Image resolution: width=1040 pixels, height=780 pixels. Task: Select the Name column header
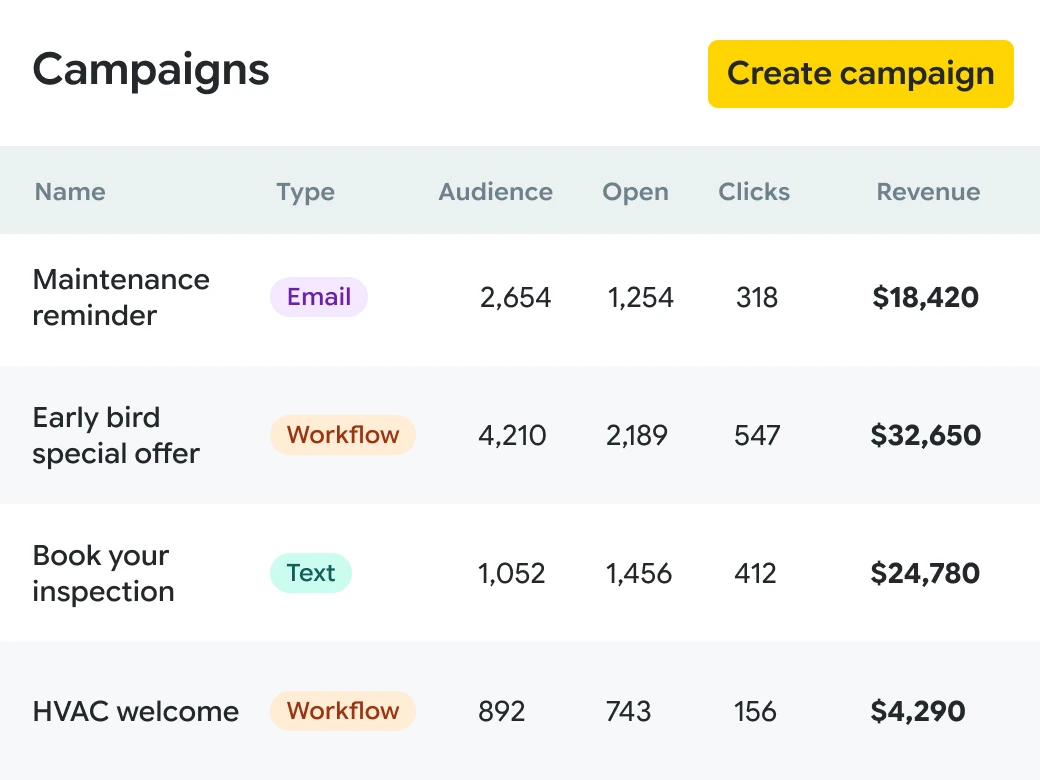click(70, 192)
